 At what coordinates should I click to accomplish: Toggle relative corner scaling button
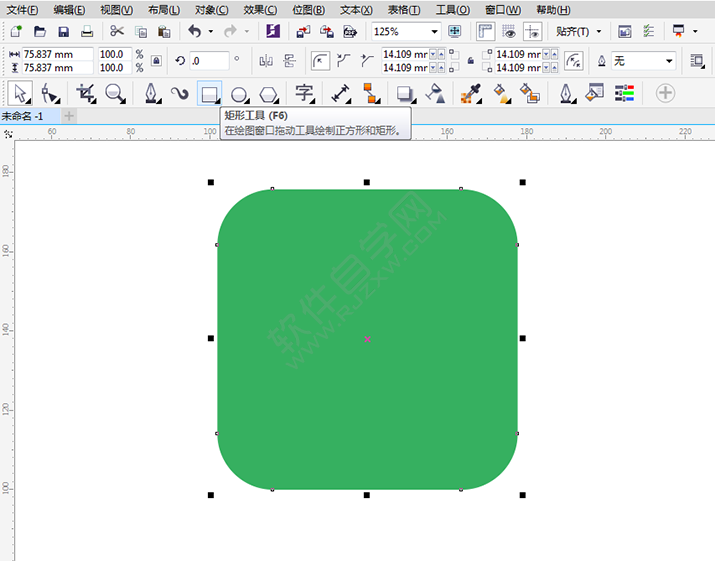click(x=573, y=61)
